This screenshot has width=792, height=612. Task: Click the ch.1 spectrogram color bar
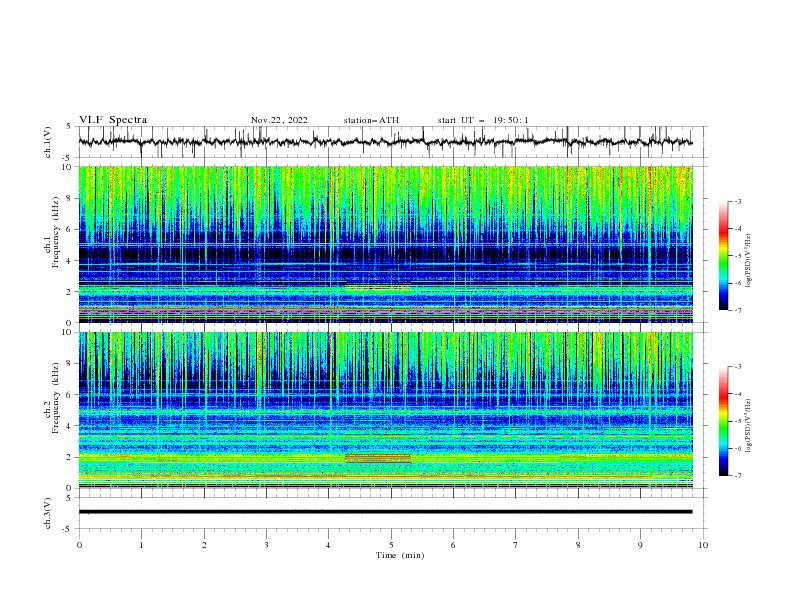(x=723, y=256)
